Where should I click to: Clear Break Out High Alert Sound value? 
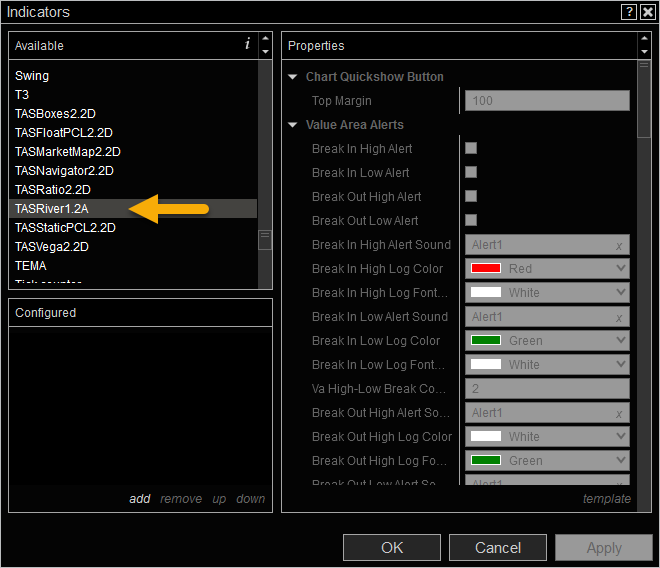(619, 414)
